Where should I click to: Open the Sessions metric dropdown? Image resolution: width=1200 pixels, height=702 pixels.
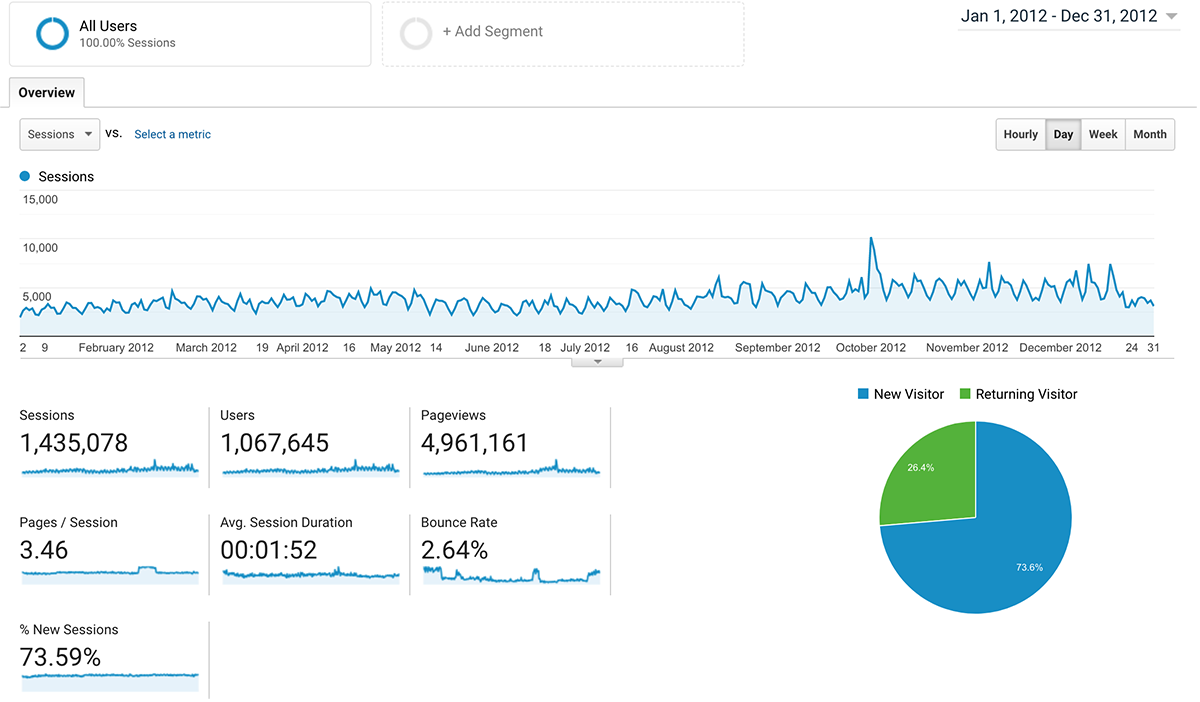[x=60, y=134]
